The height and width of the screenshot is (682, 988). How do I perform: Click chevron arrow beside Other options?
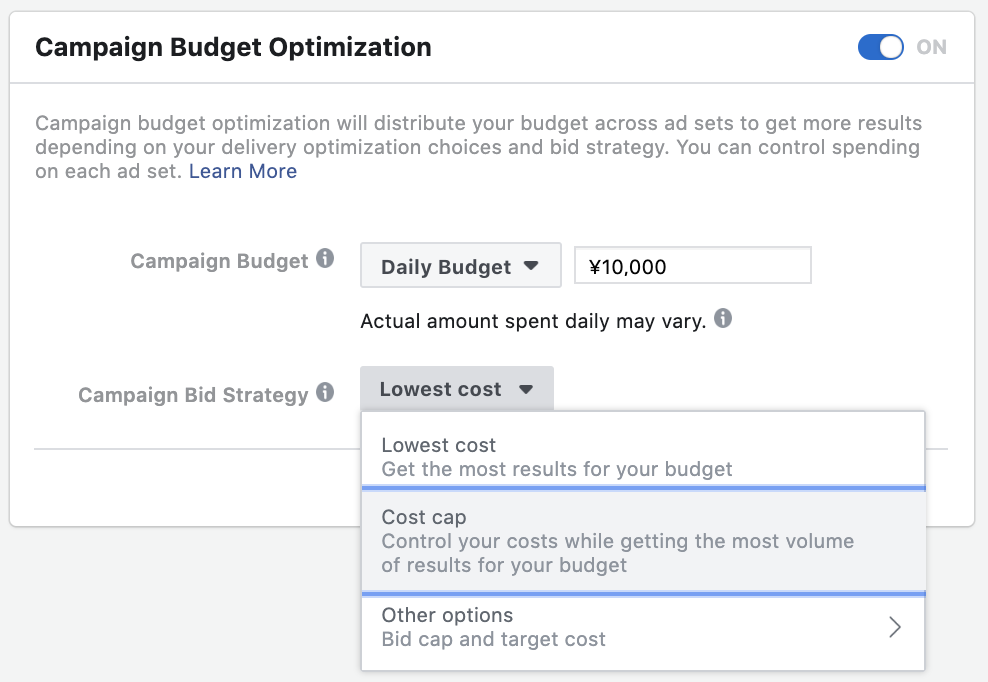click(895, 627)
